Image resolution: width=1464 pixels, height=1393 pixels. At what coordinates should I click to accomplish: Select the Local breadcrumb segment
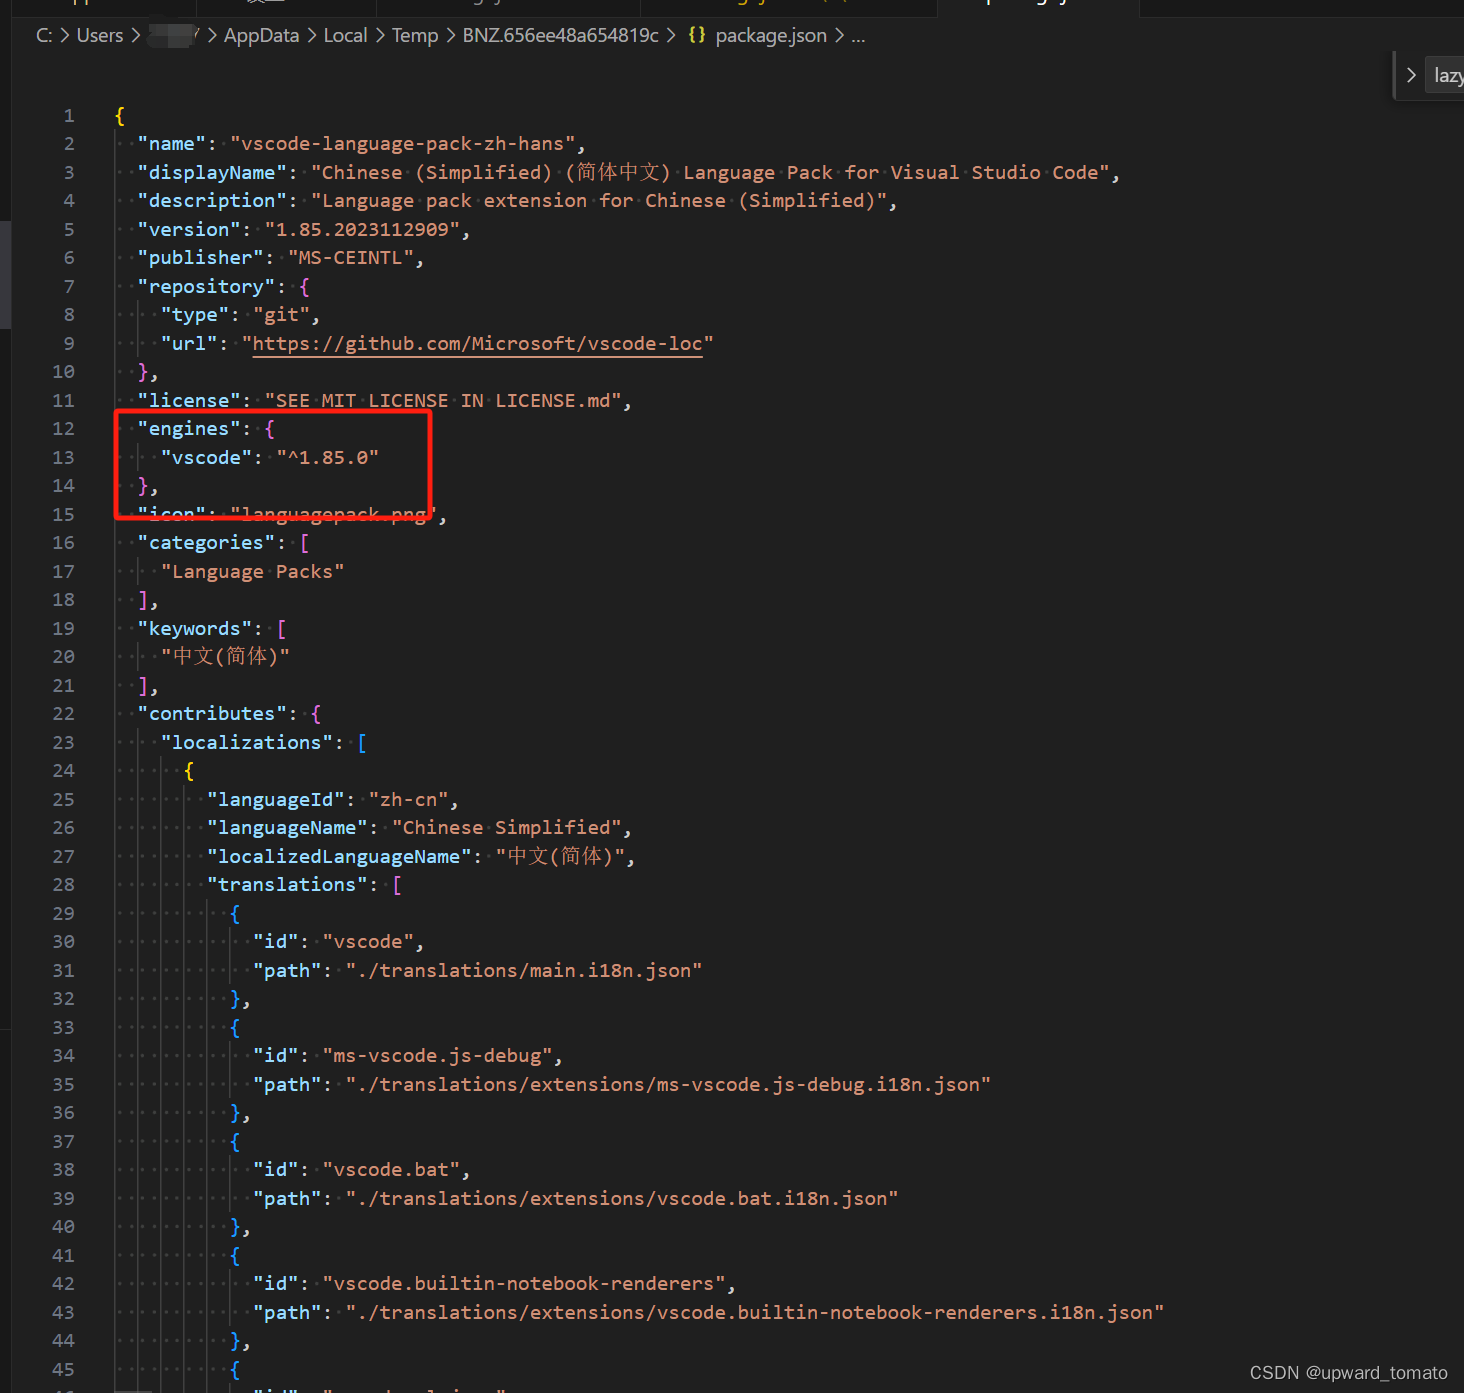(345, 35)
